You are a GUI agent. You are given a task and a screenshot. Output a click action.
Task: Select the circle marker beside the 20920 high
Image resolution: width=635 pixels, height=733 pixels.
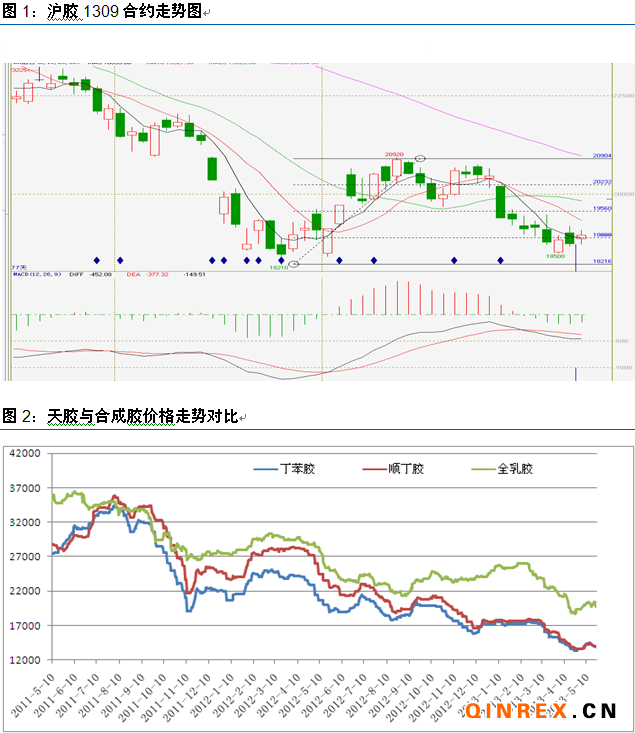[421, 158]
